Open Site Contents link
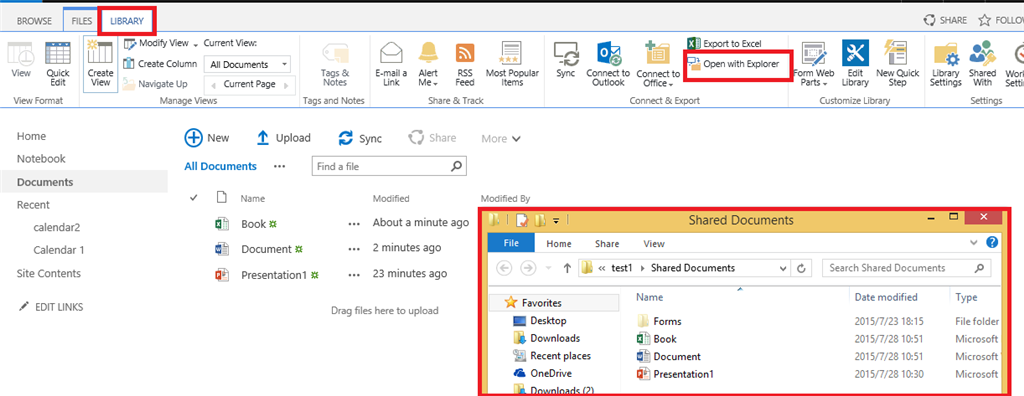Screen dimensions: 1024x396 click(x=49, y=274)
